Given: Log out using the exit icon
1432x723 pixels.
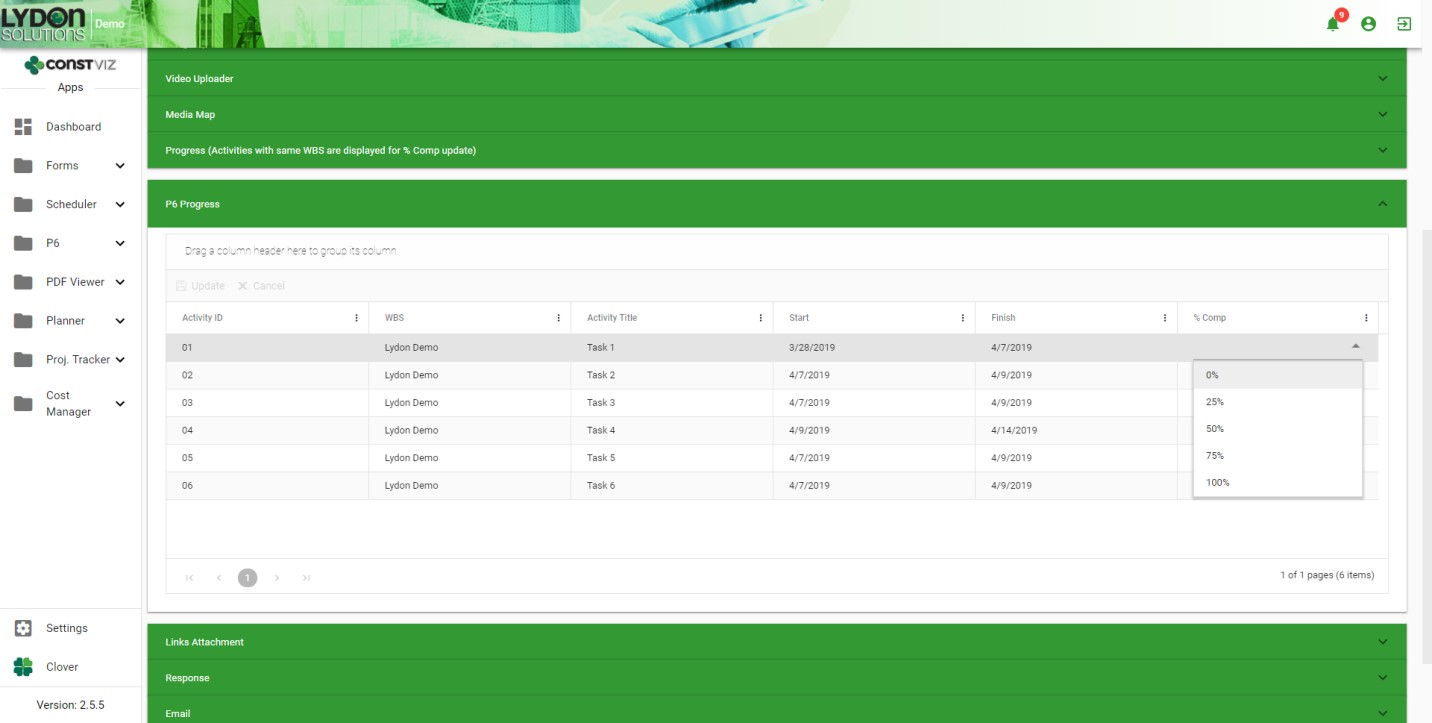Looking at the screenshot, I should pos(1404,23).
